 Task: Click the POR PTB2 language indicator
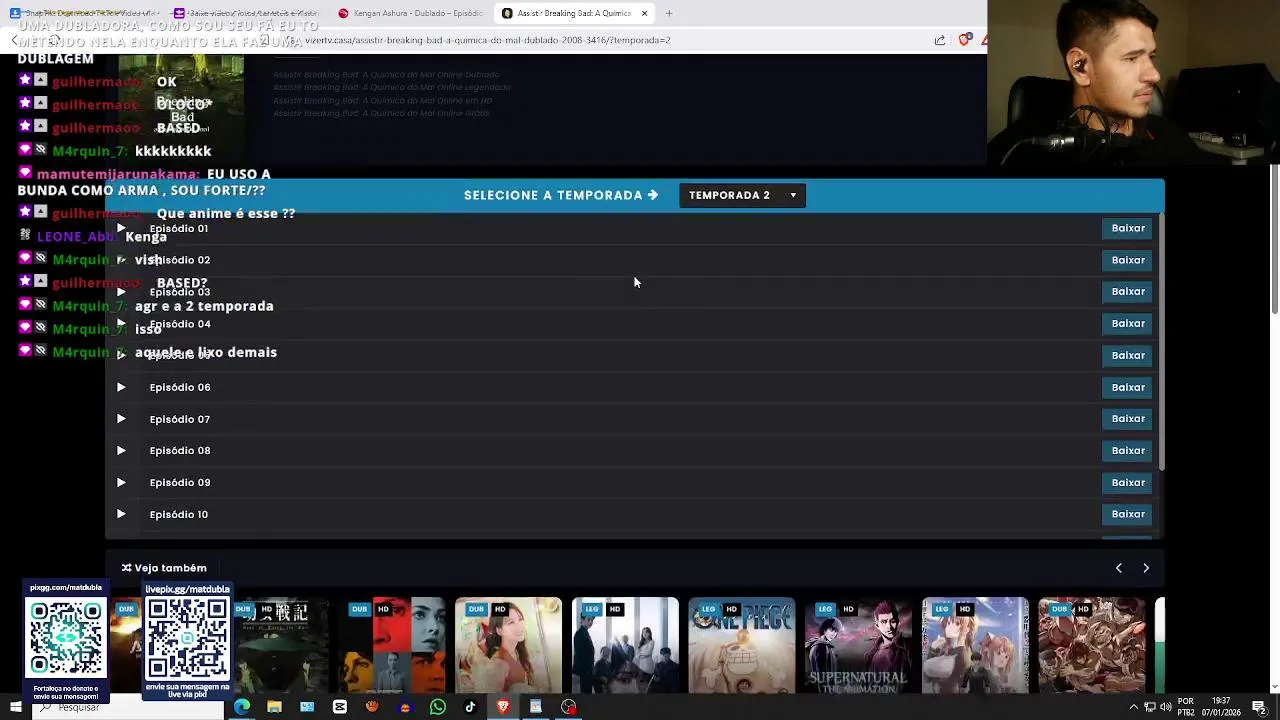pyautogui.click(x=1186, y=707)
